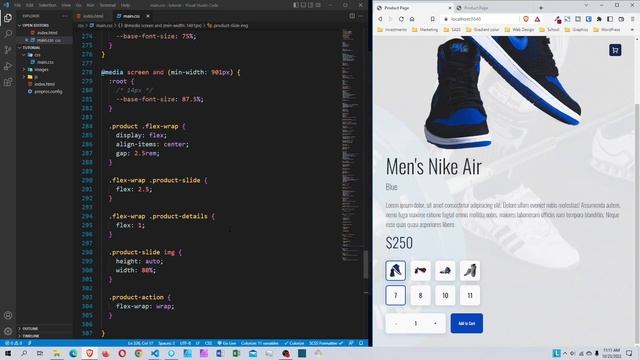This screenshot has width=640, height=360.
Task: Select the grey shoe thumbnail
Action: point(470,271)
